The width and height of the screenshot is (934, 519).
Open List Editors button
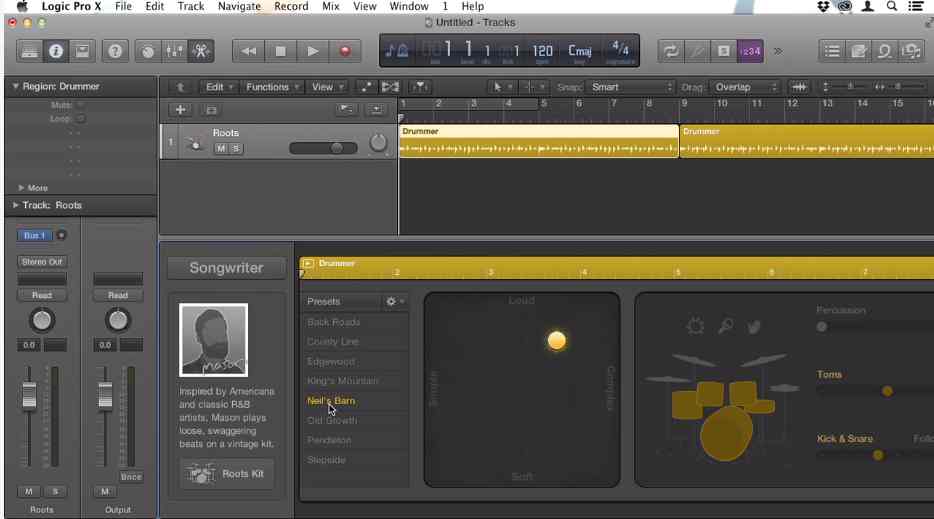click(832, 51)
